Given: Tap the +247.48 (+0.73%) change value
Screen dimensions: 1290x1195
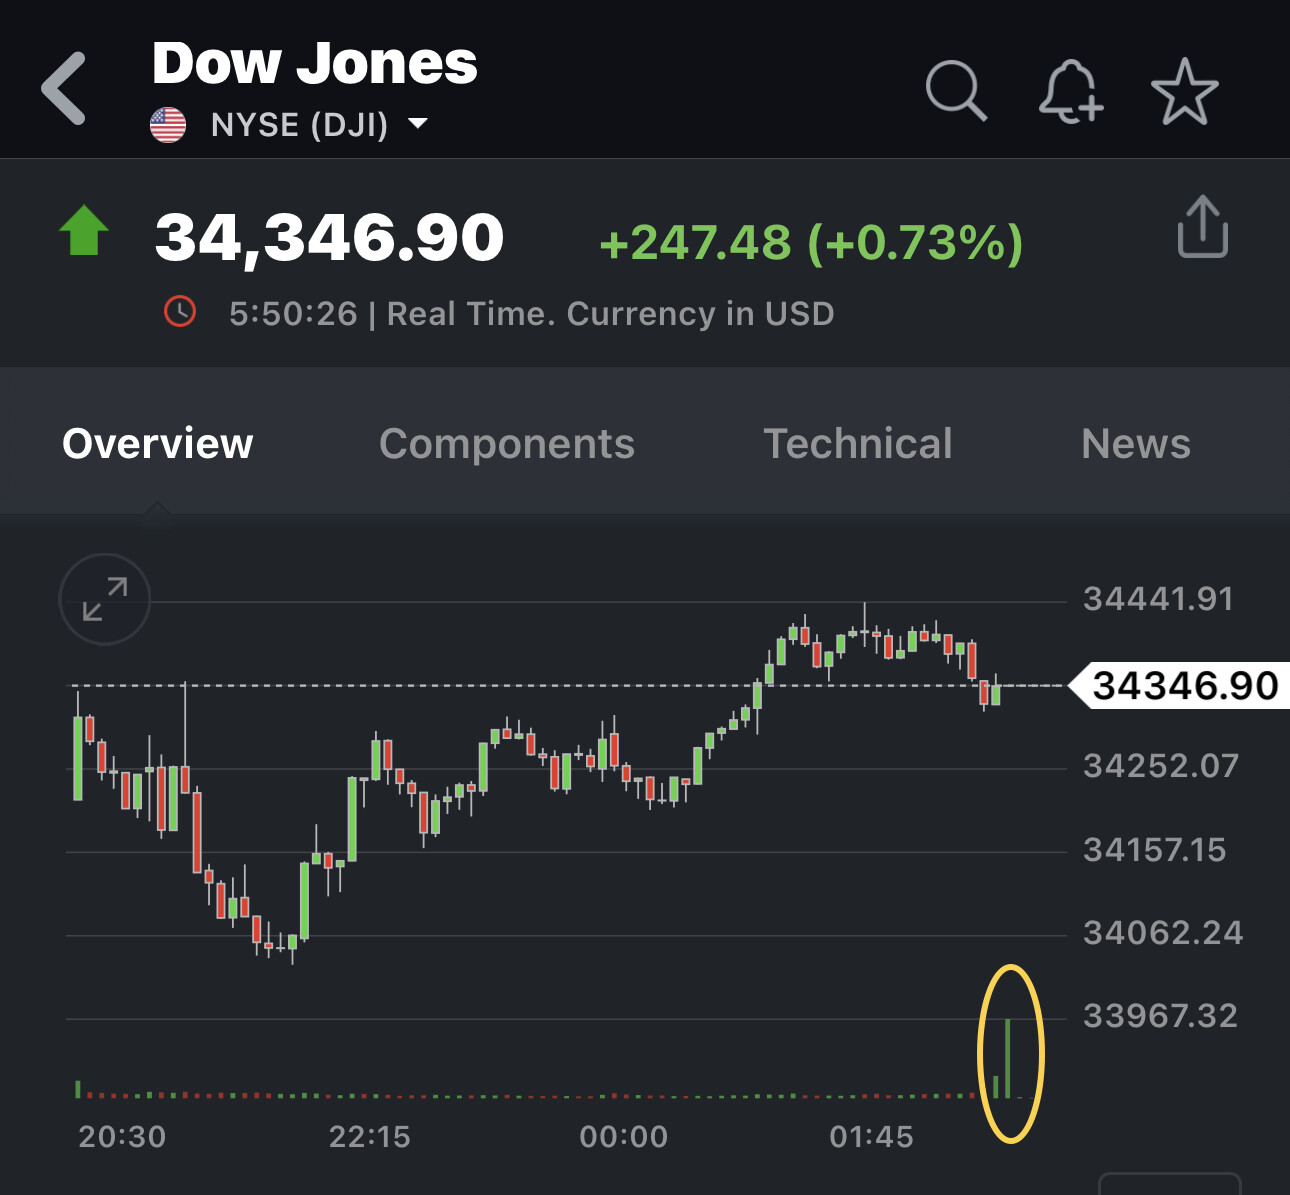Looking at the screenshot, I should pos(811,243).
